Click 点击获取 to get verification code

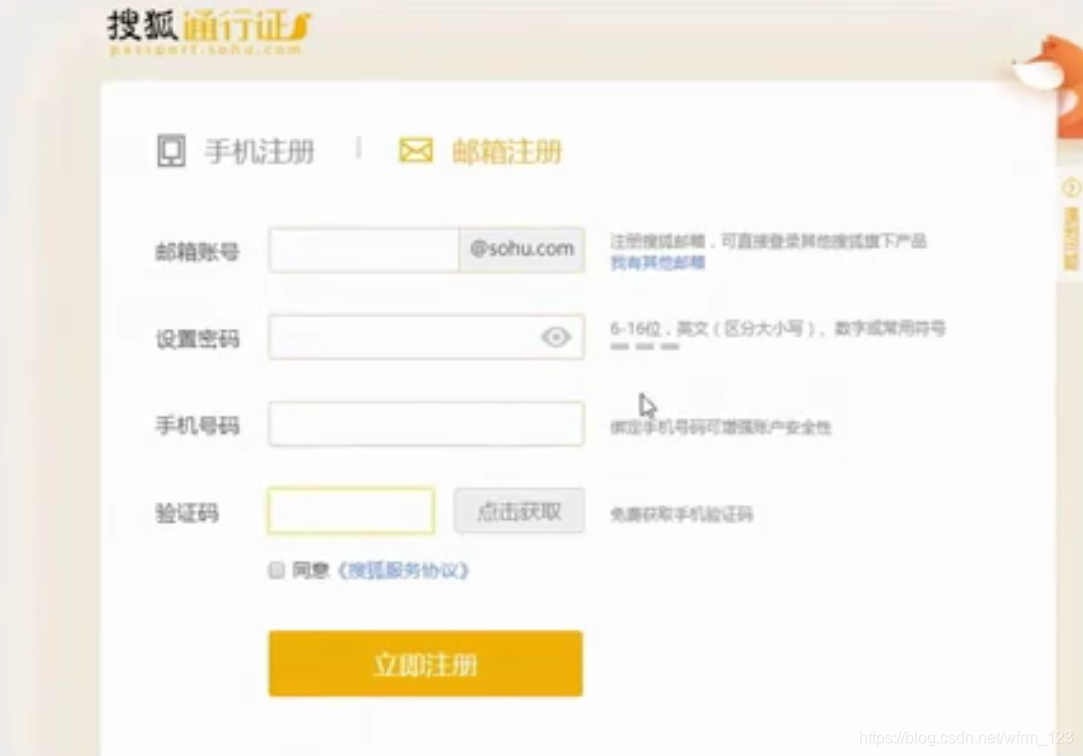pyautogui.click(x=519, y=511)
